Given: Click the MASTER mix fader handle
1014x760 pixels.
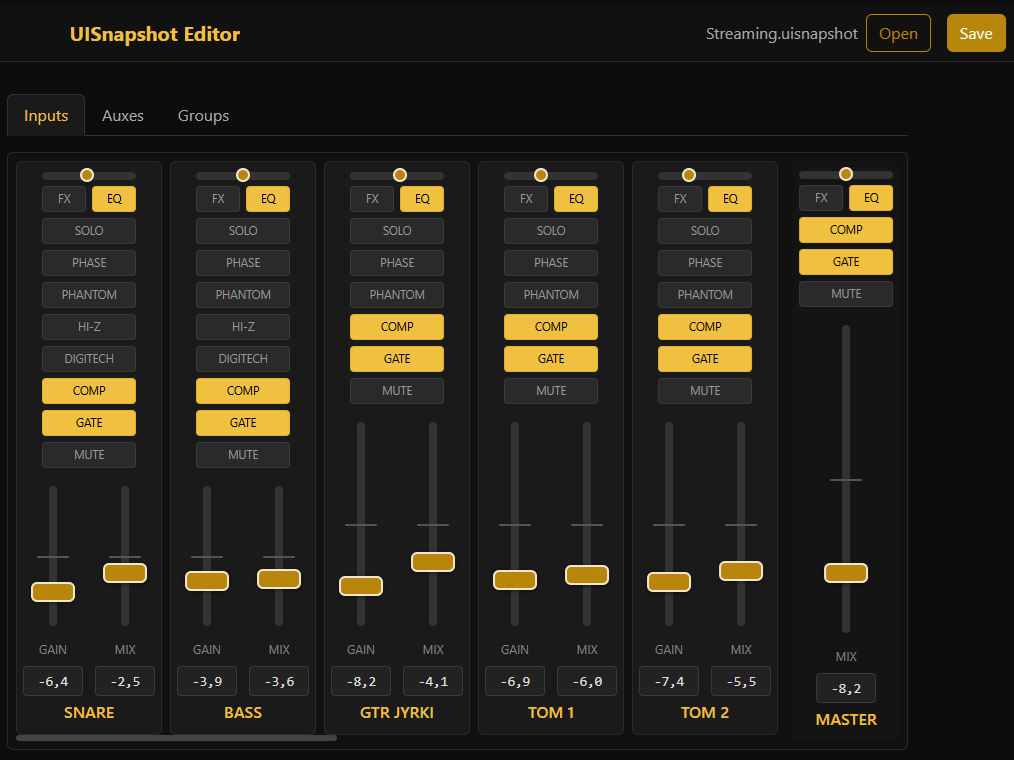Looking at the screenshot, I should pyautogui.click(x=846, y=573).
